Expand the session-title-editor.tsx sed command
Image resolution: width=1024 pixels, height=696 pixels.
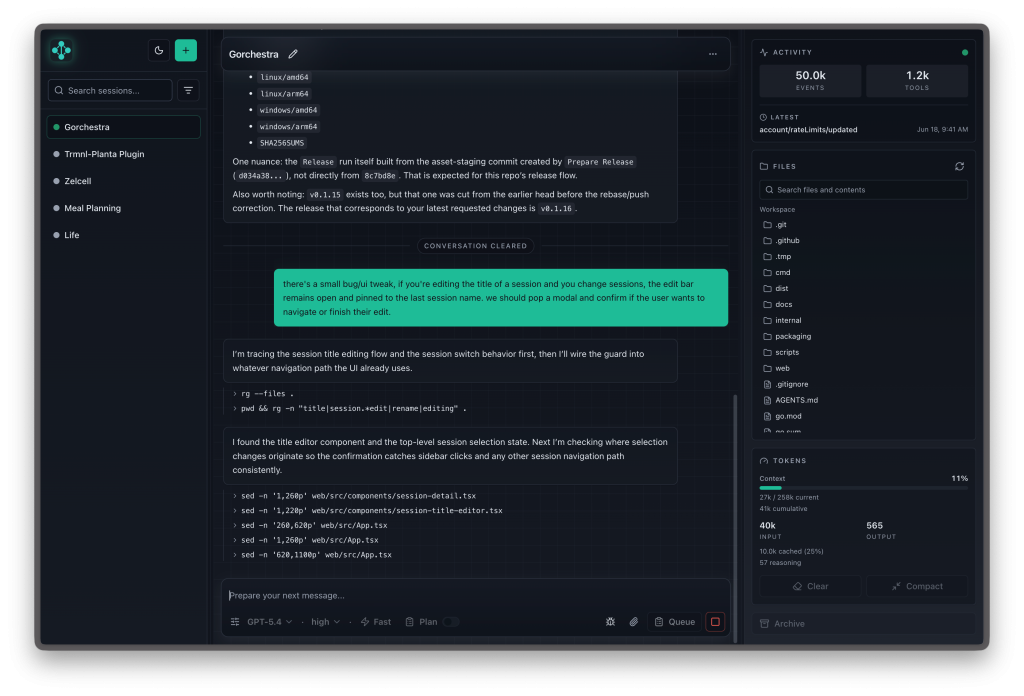pyautogui.click(x=367, y=511)
